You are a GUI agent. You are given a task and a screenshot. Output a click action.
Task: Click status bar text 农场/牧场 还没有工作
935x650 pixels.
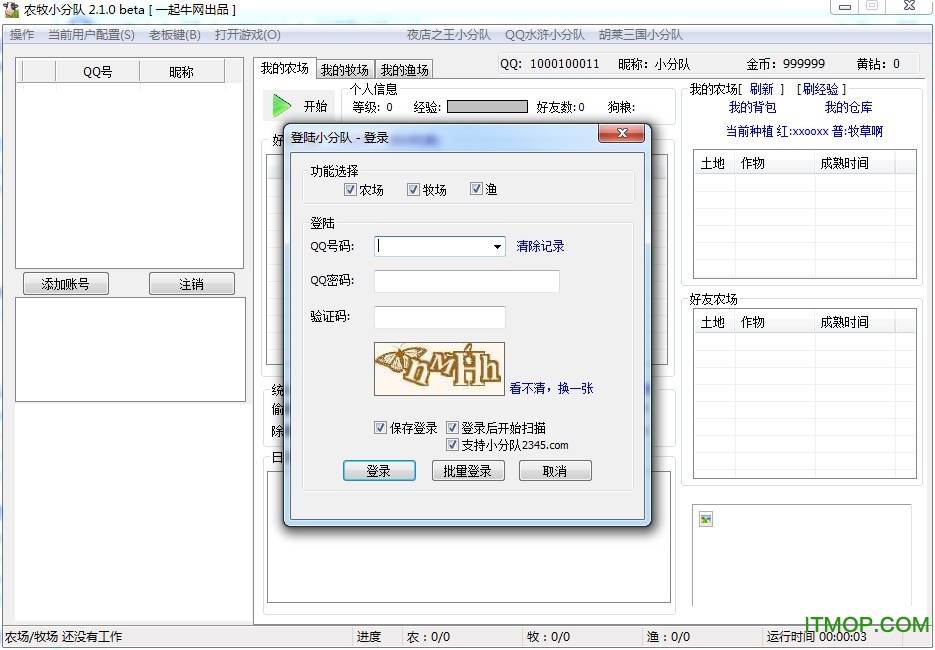click(x=63, y=637)
